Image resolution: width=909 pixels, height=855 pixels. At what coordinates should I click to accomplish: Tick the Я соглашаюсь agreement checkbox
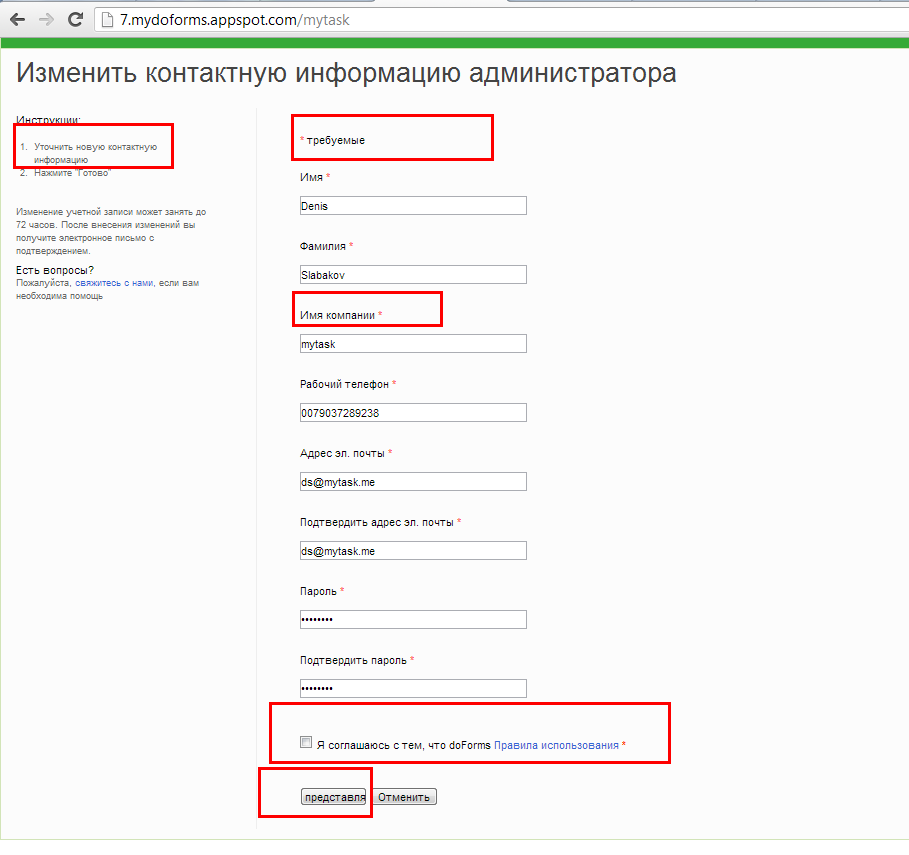306,743
